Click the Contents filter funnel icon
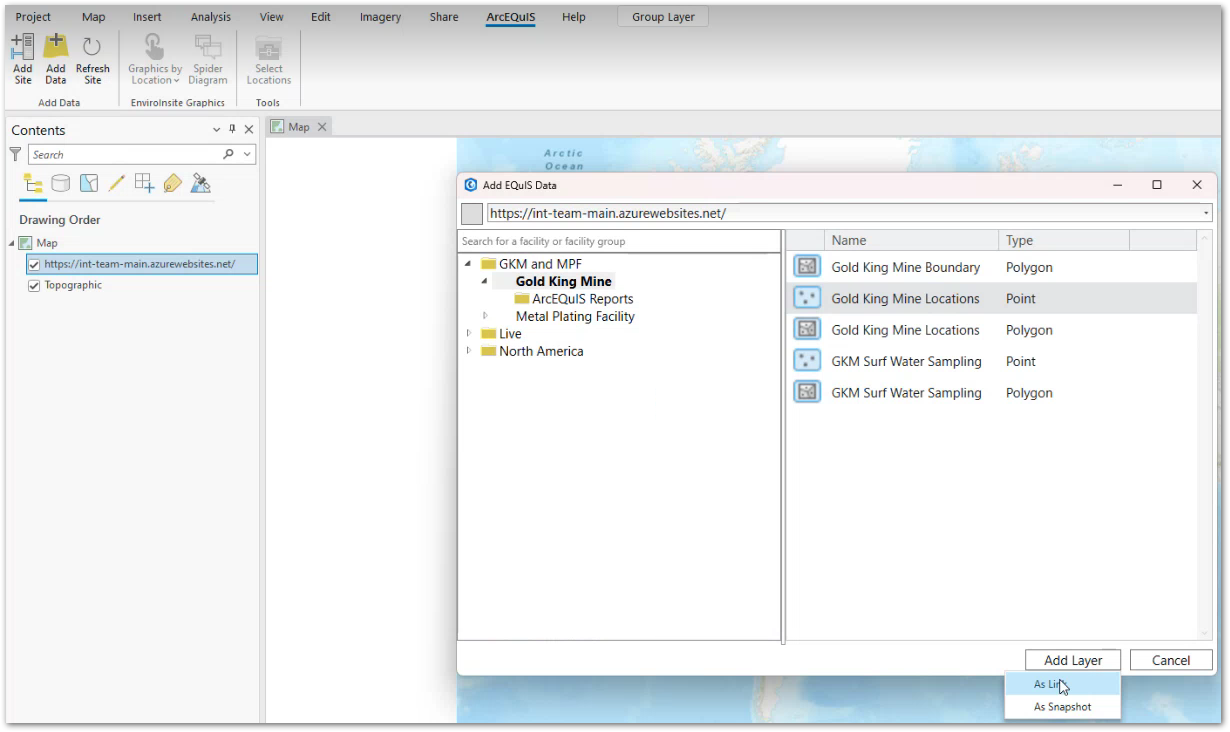Viewport: 1230px width, 732px height. pyautogui.click(x=15, y=154)
